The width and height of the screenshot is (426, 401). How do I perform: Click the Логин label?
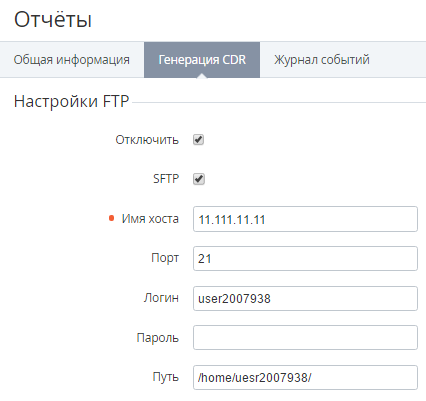pos(161,297)
